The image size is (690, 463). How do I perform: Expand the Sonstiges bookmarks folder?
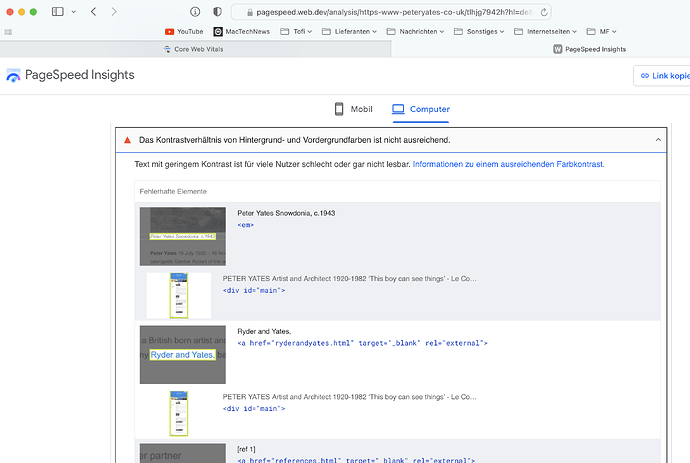479,32
